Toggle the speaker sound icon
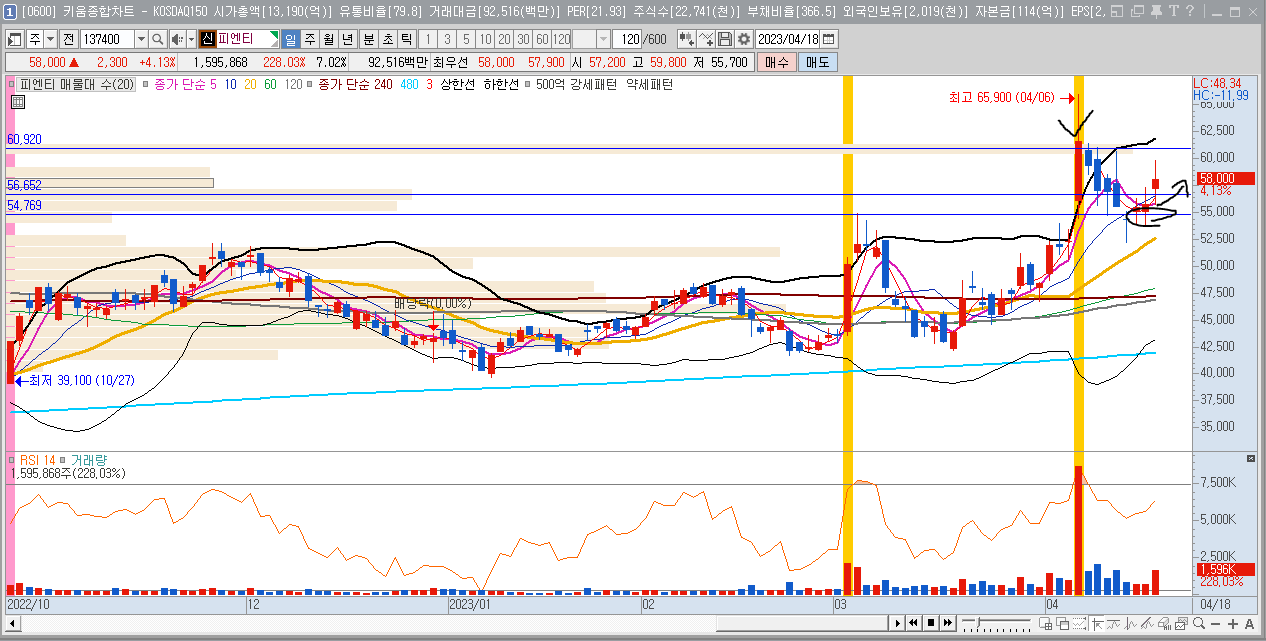The width and height of the screenshot is (1266, 641). pos(176,39)
